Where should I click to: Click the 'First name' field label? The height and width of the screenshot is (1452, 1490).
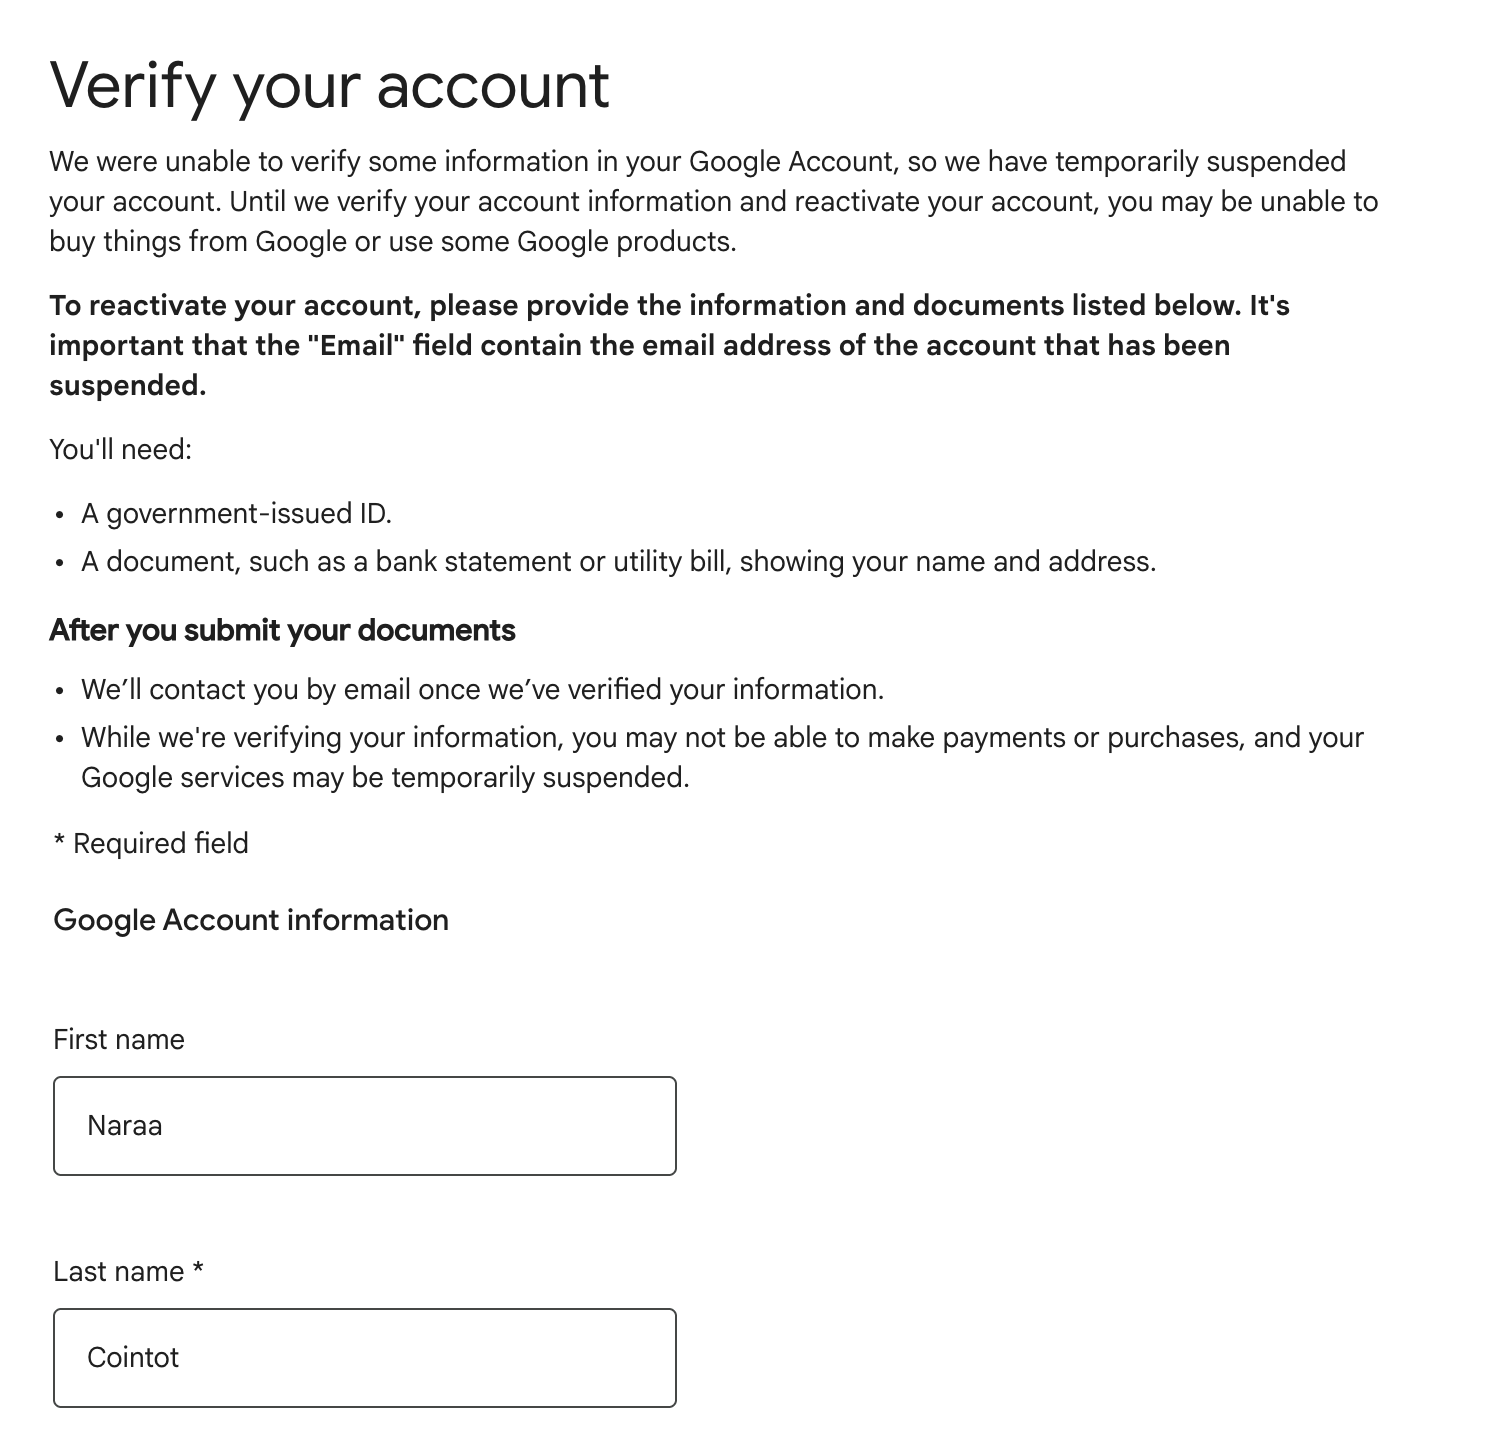click(x=119, y=1040)
